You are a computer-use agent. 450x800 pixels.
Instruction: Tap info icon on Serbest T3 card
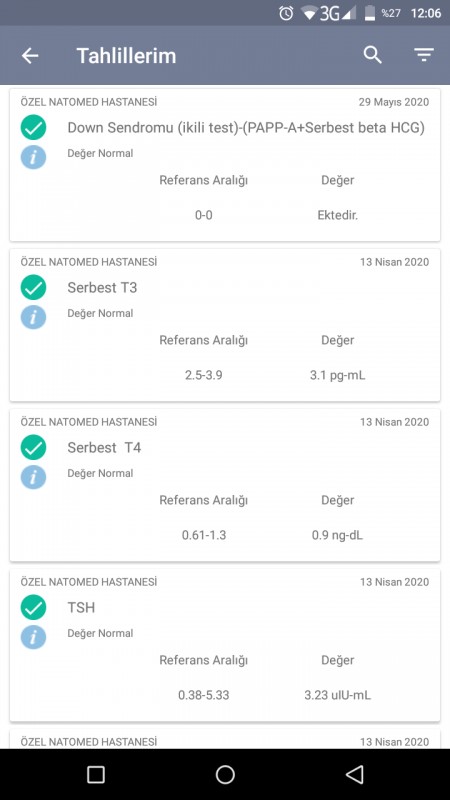point(34,316)
